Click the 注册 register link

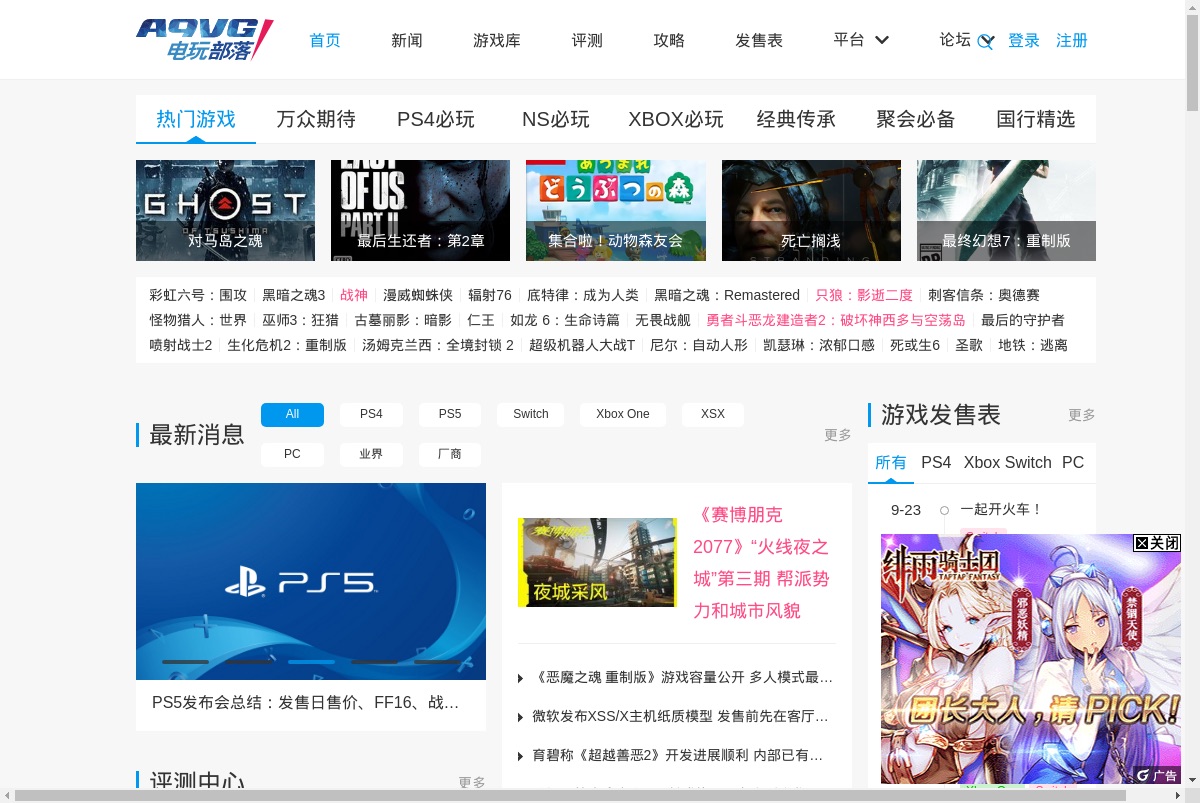point(1072,40)
